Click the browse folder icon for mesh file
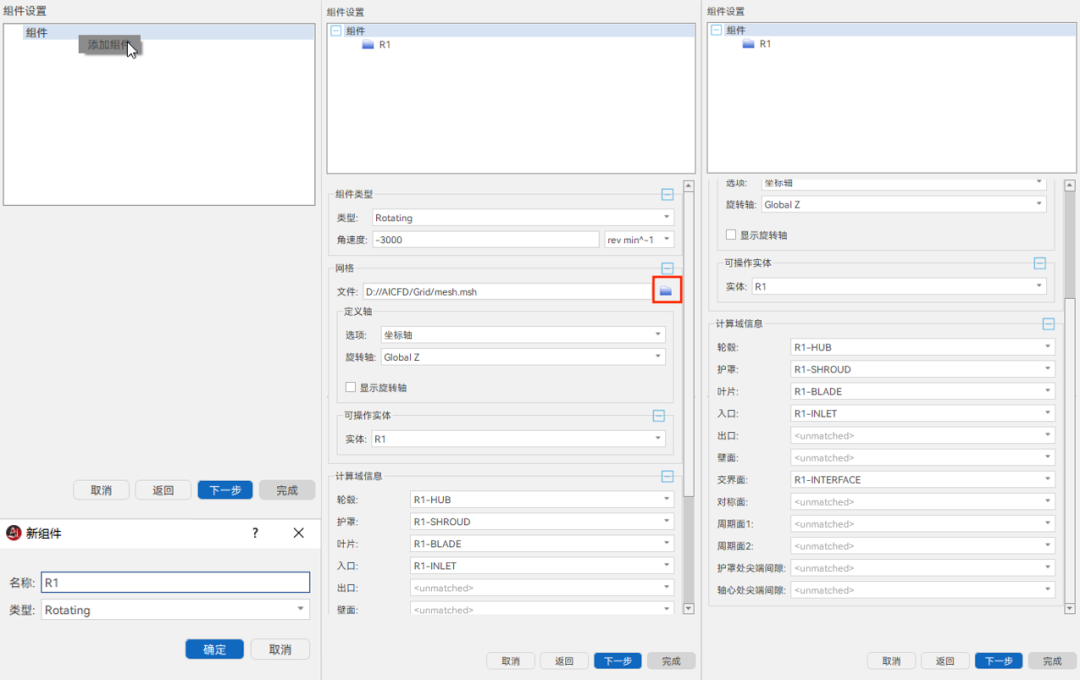 tap(666, 289)
